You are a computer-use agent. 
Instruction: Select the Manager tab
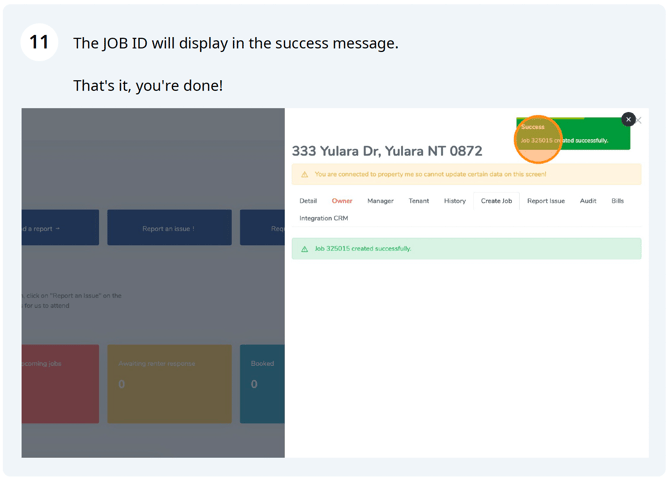point(380,201)
